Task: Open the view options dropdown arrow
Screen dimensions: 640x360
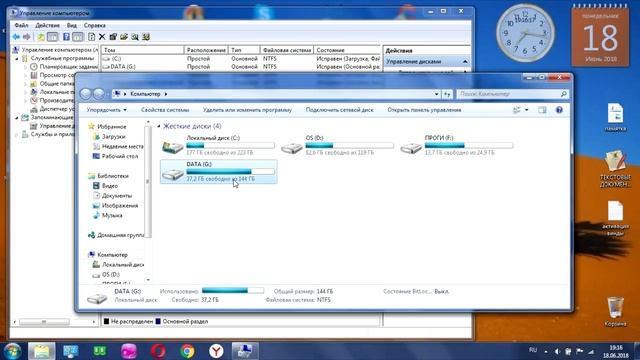Action: click(527, 110)
